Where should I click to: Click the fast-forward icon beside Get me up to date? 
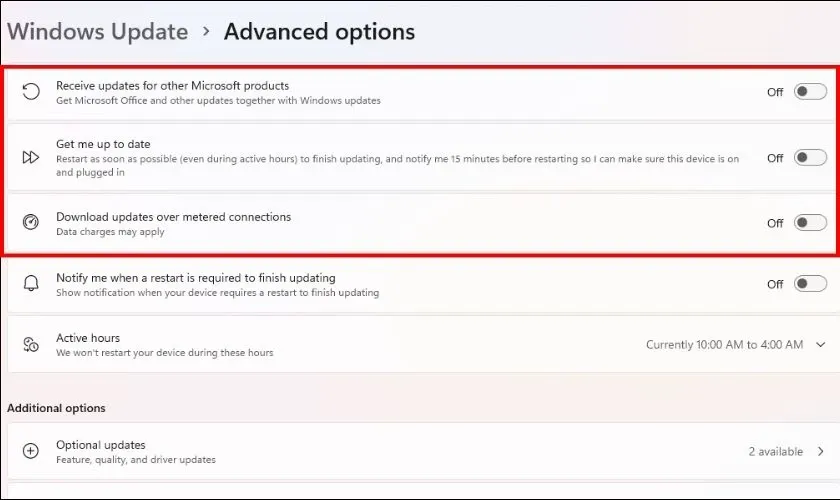pyautogui.click(x=31, y=158)
